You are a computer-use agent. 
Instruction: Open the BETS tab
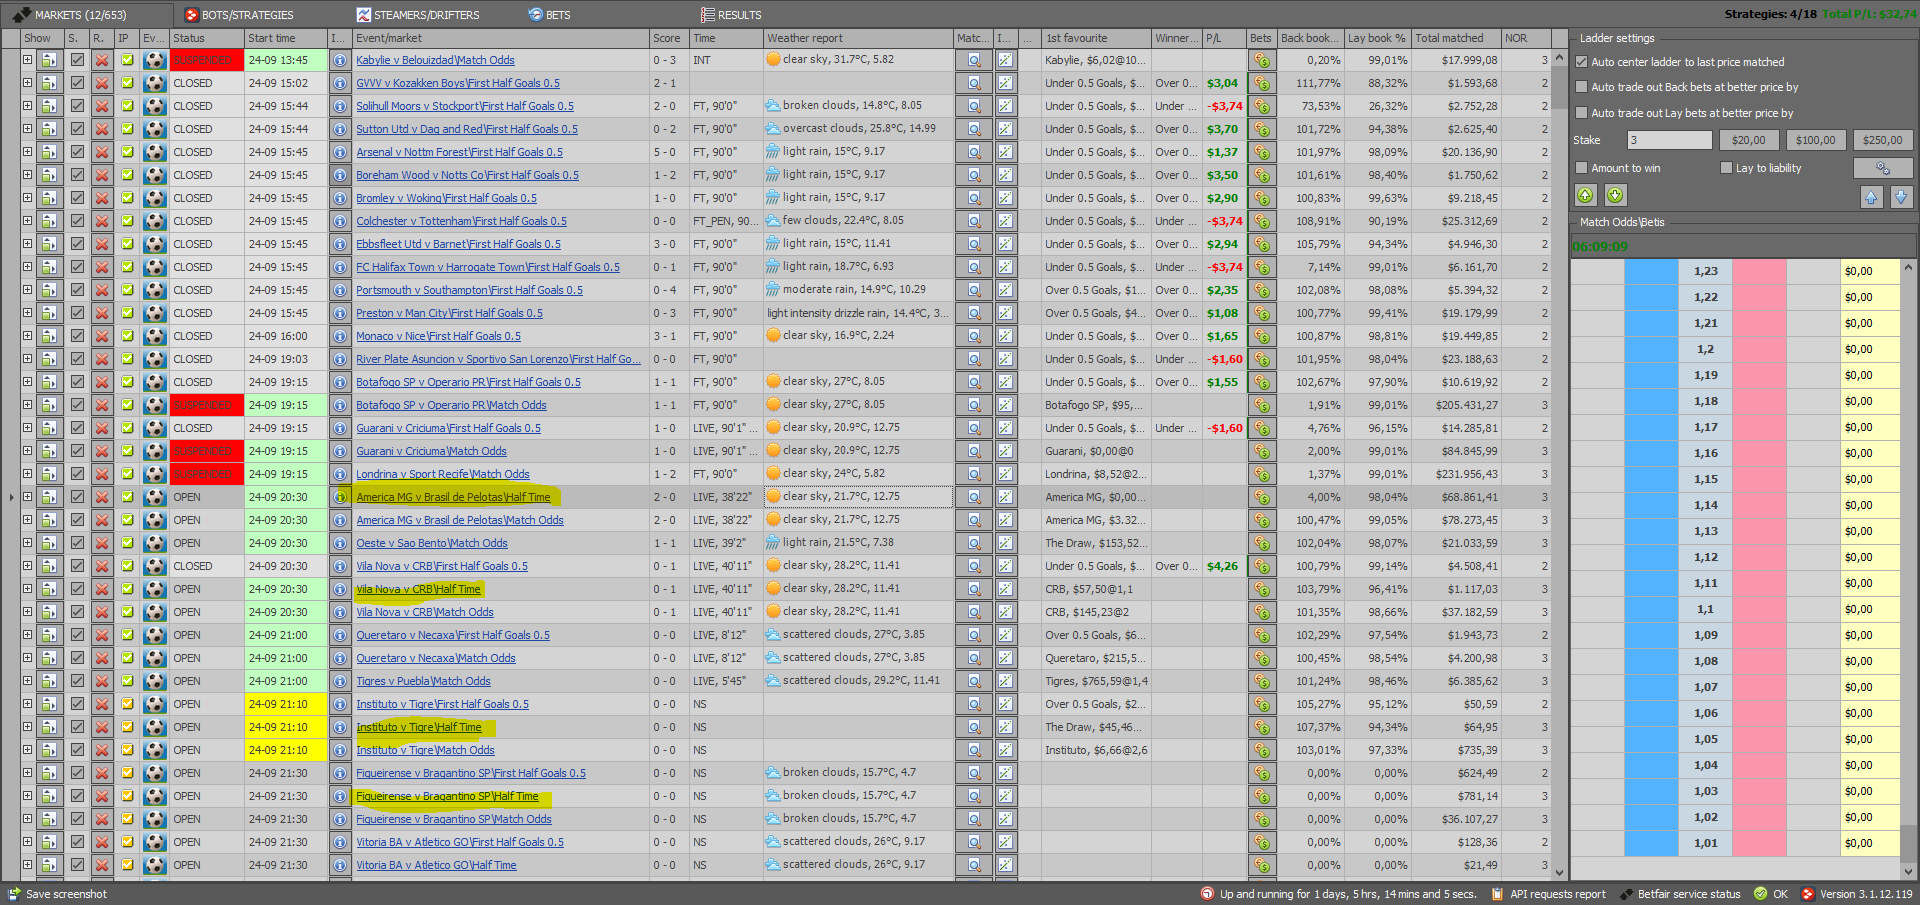[549, 15]
